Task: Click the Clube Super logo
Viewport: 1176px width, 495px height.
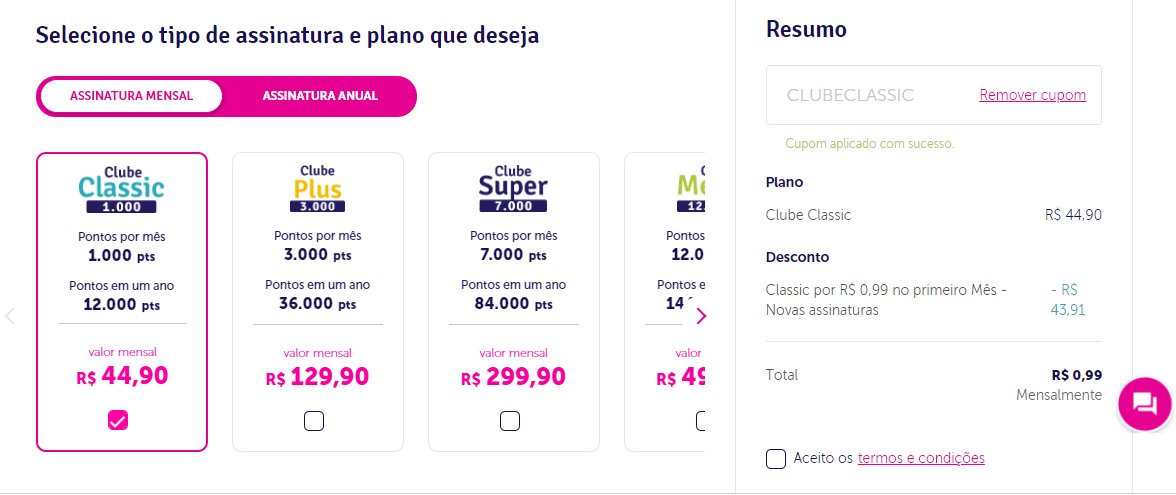Action: [x=513, y=188]
